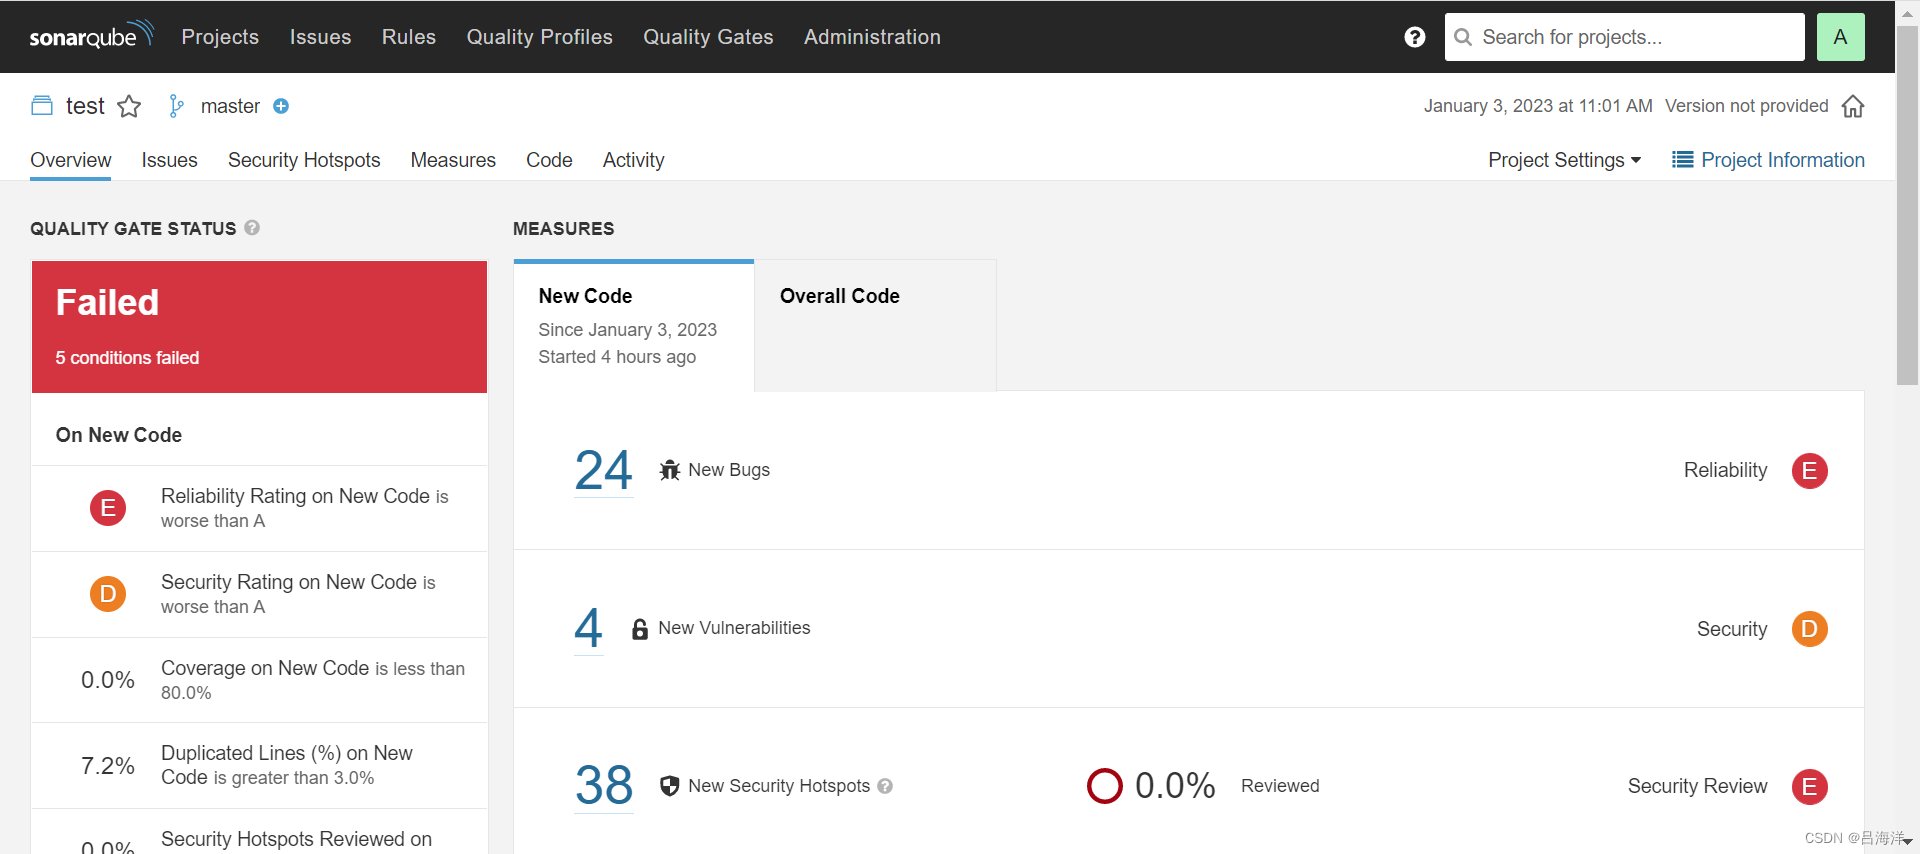
Task: Click the page vertical scrollbar
Action: click(x=1907, y=205)
